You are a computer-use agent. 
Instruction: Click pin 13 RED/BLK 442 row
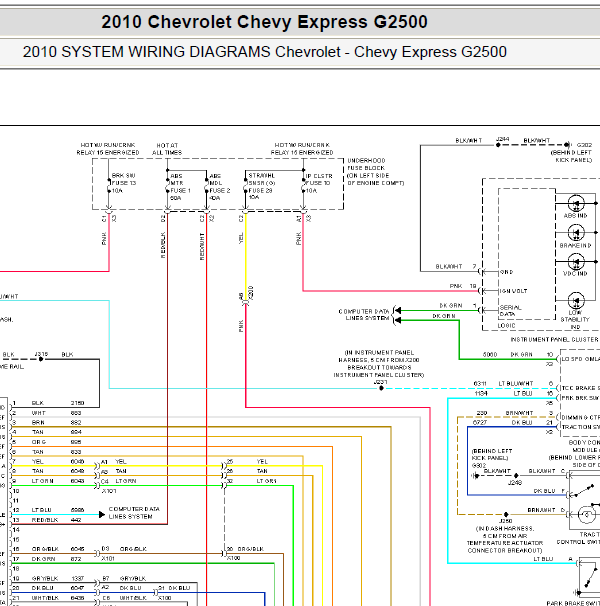(x=47, y=520)
